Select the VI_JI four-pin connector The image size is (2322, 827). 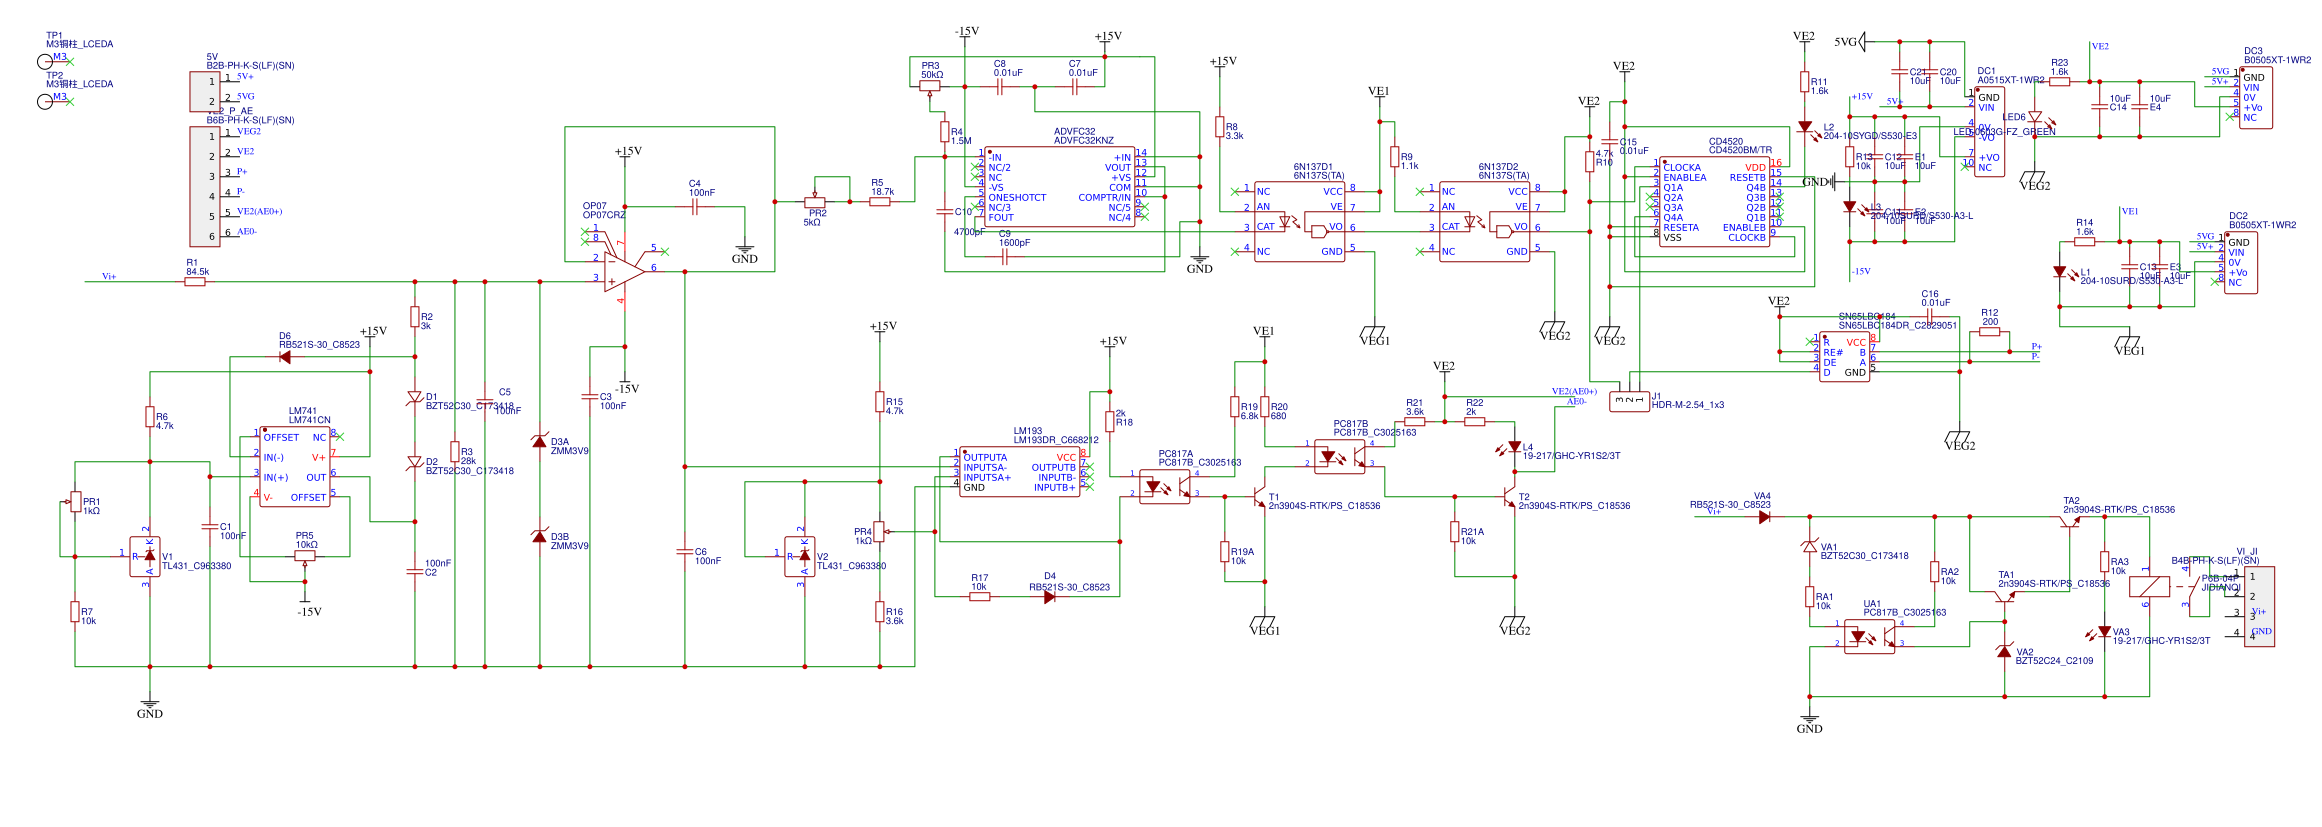coord(2260,607)
